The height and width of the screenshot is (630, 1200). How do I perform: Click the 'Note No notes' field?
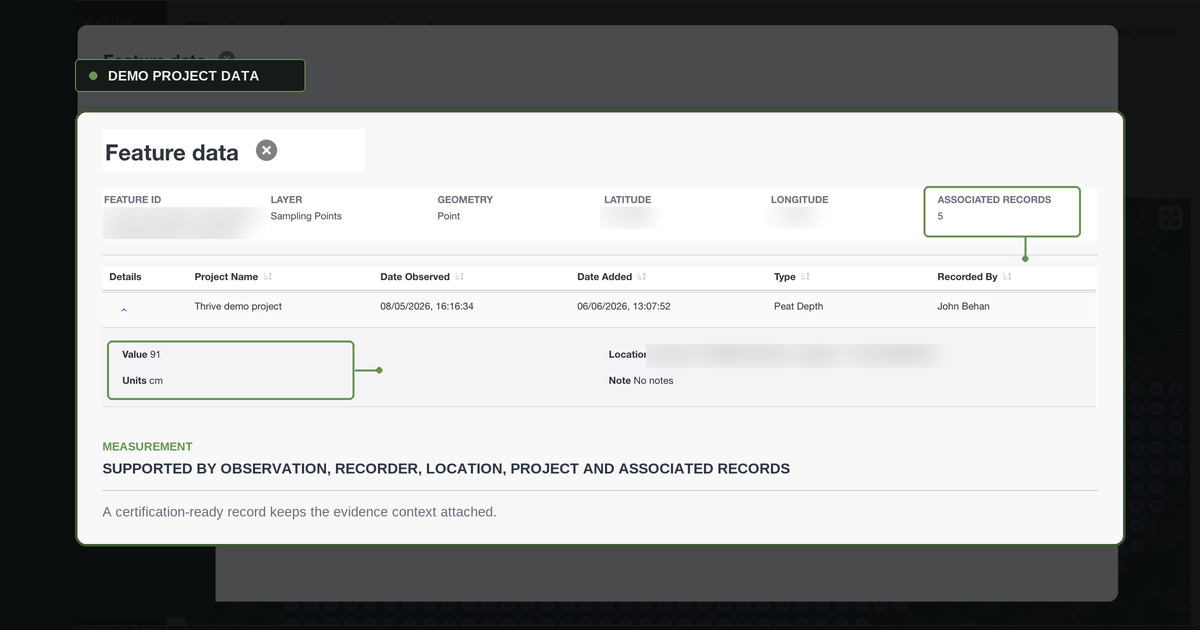[641, 381]
